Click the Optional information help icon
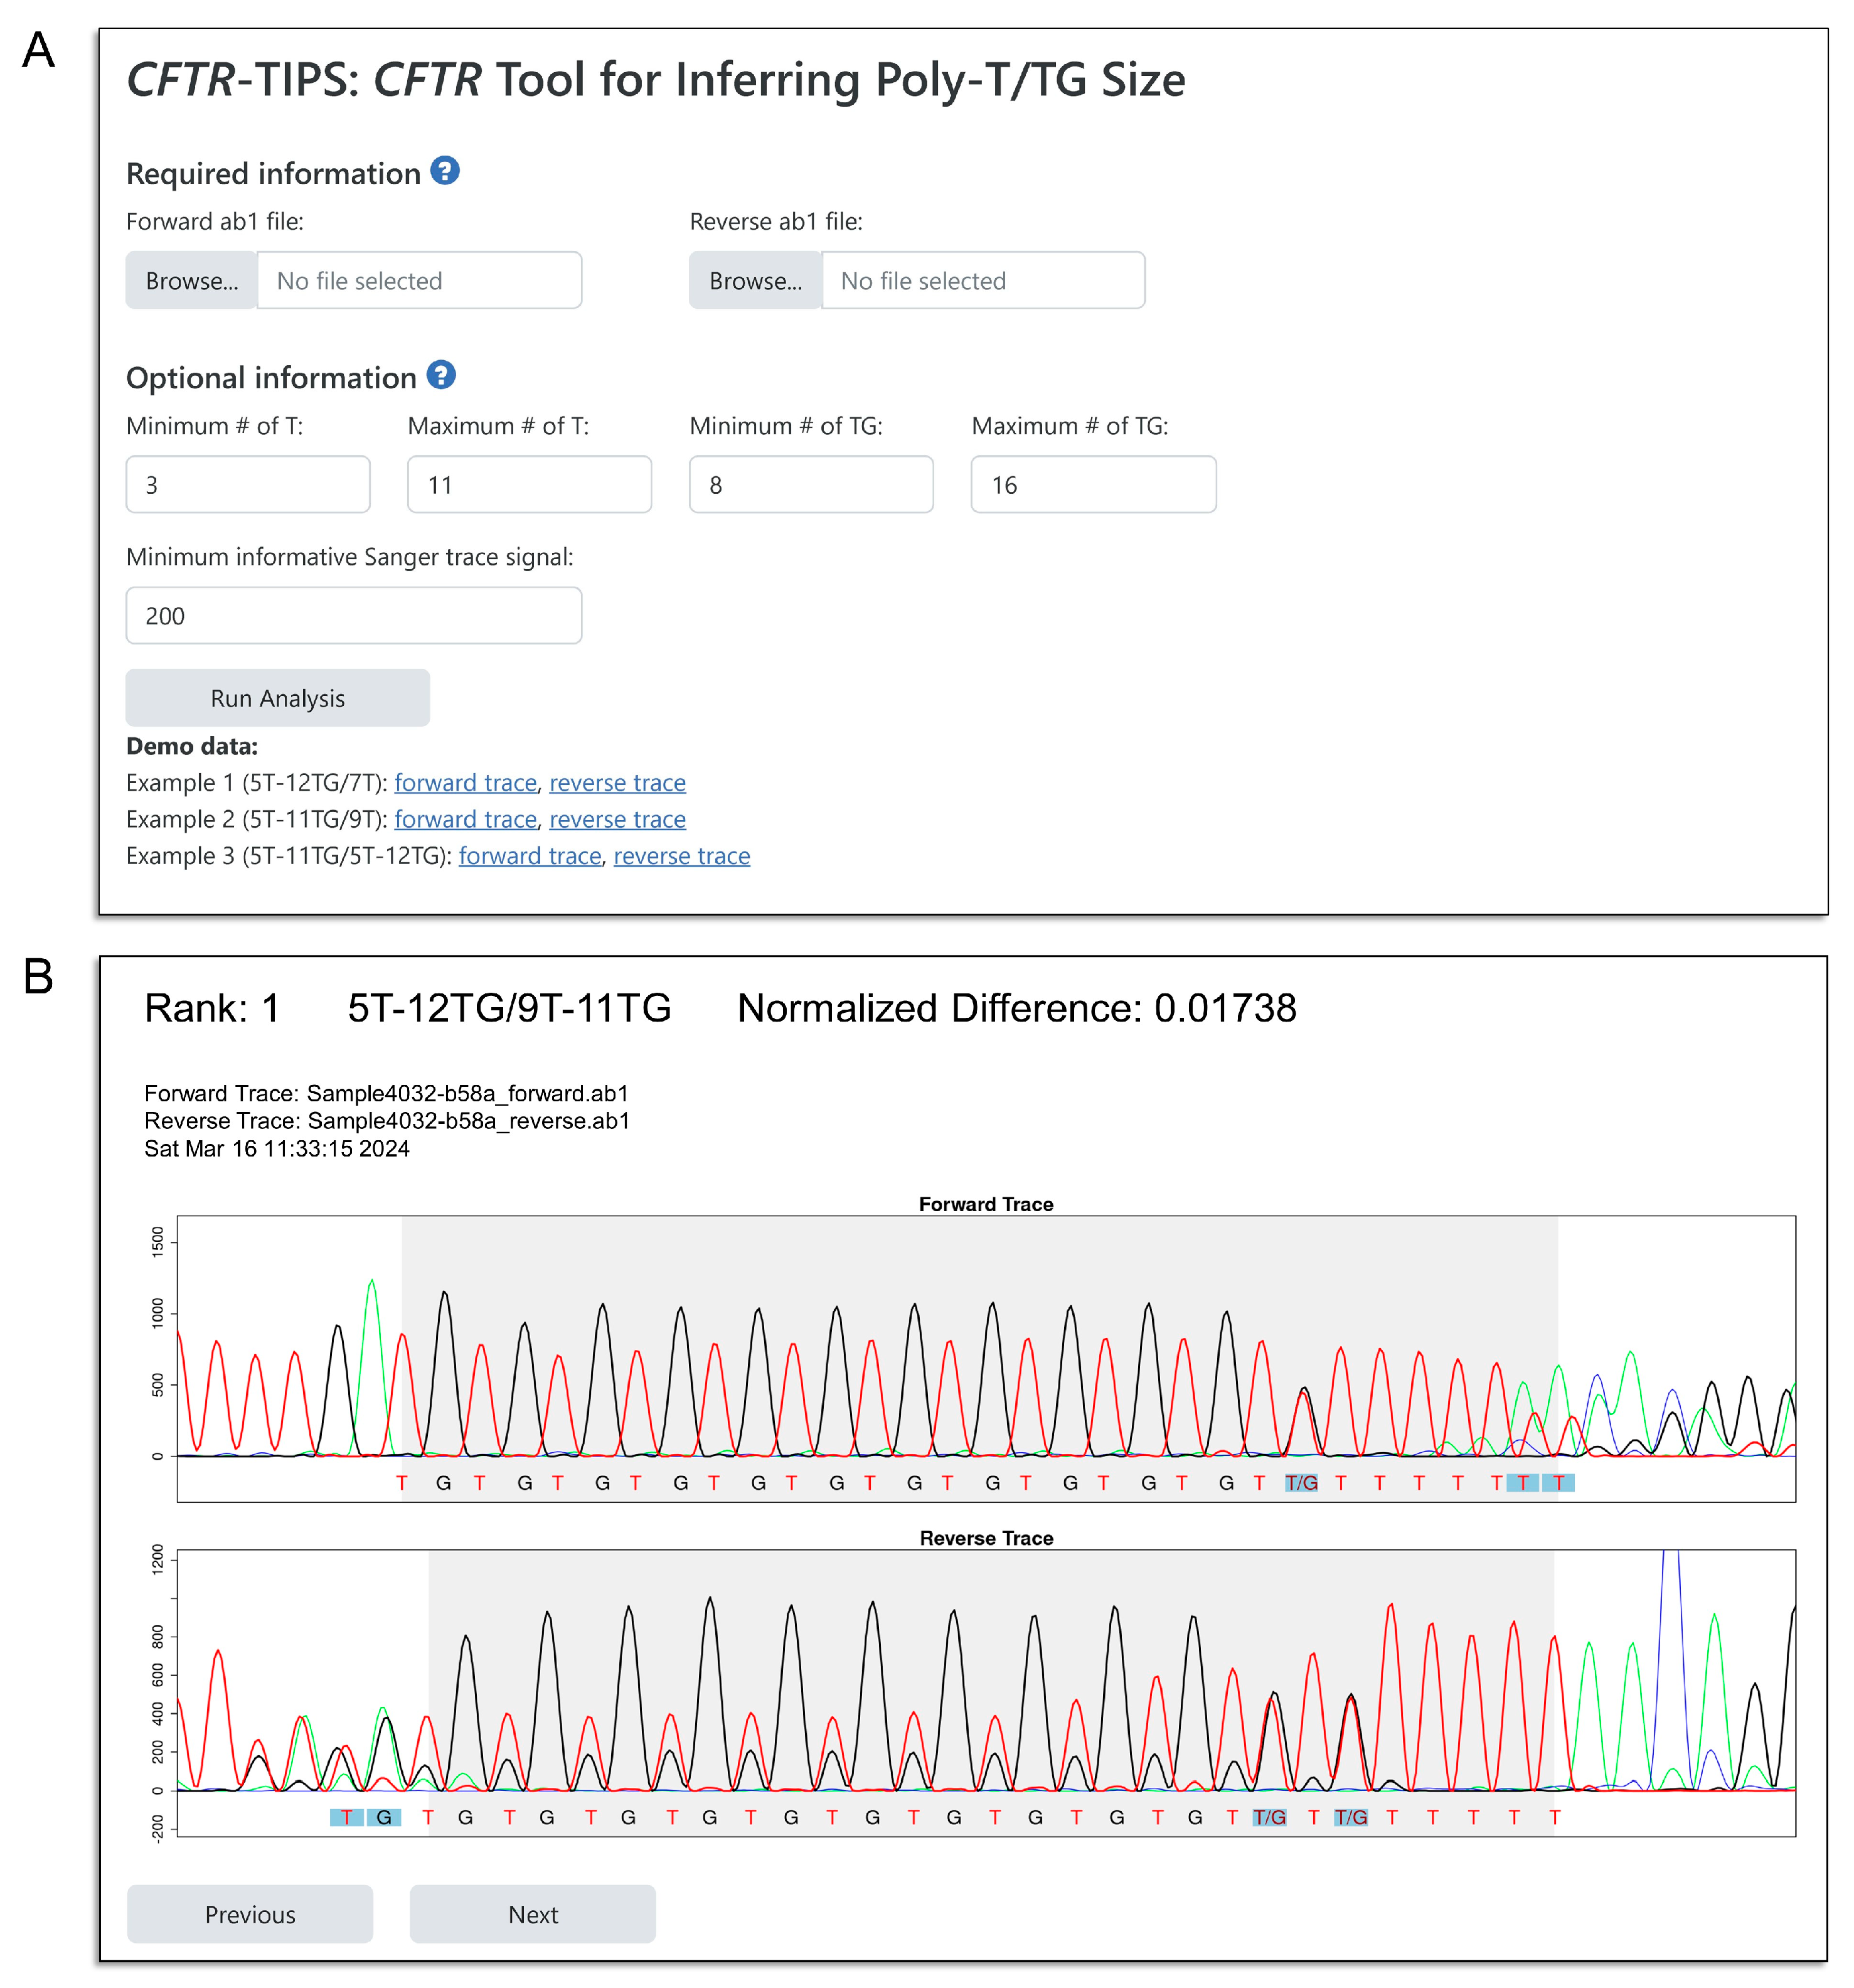Viewport: 1854px width, 1988px height. point(441,376)
